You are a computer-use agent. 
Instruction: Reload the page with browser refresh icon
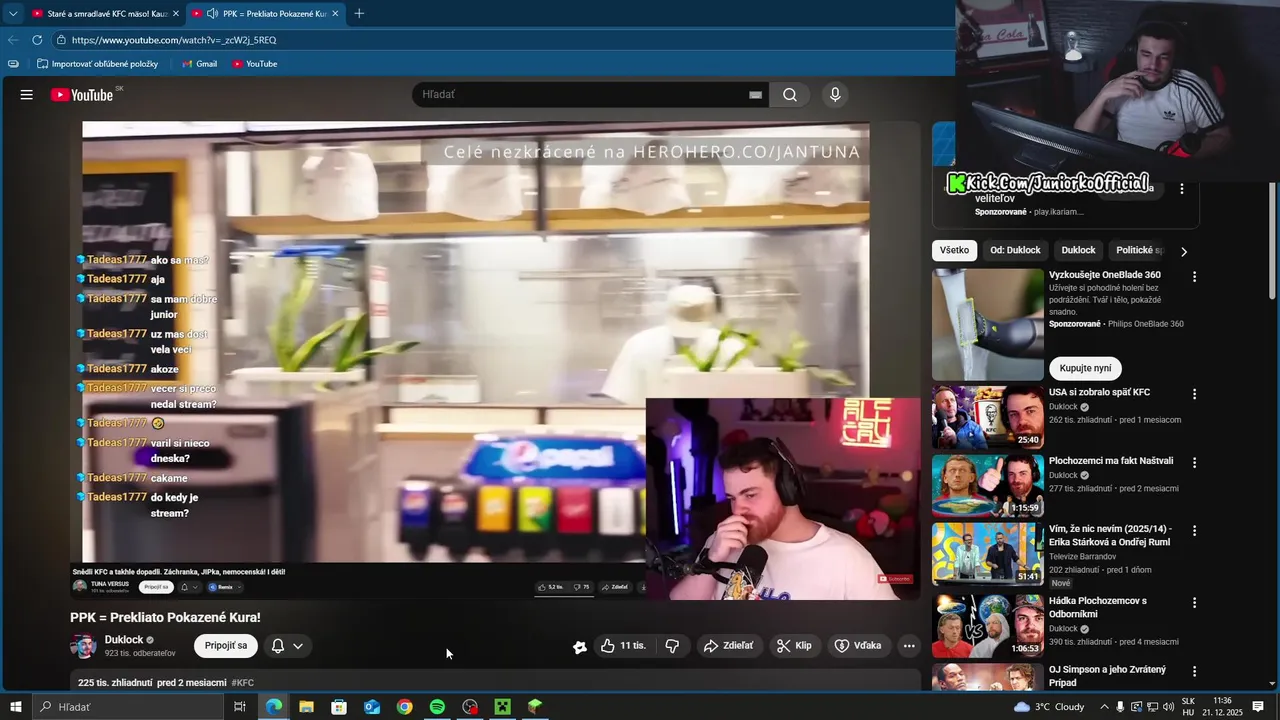[37, 40]
